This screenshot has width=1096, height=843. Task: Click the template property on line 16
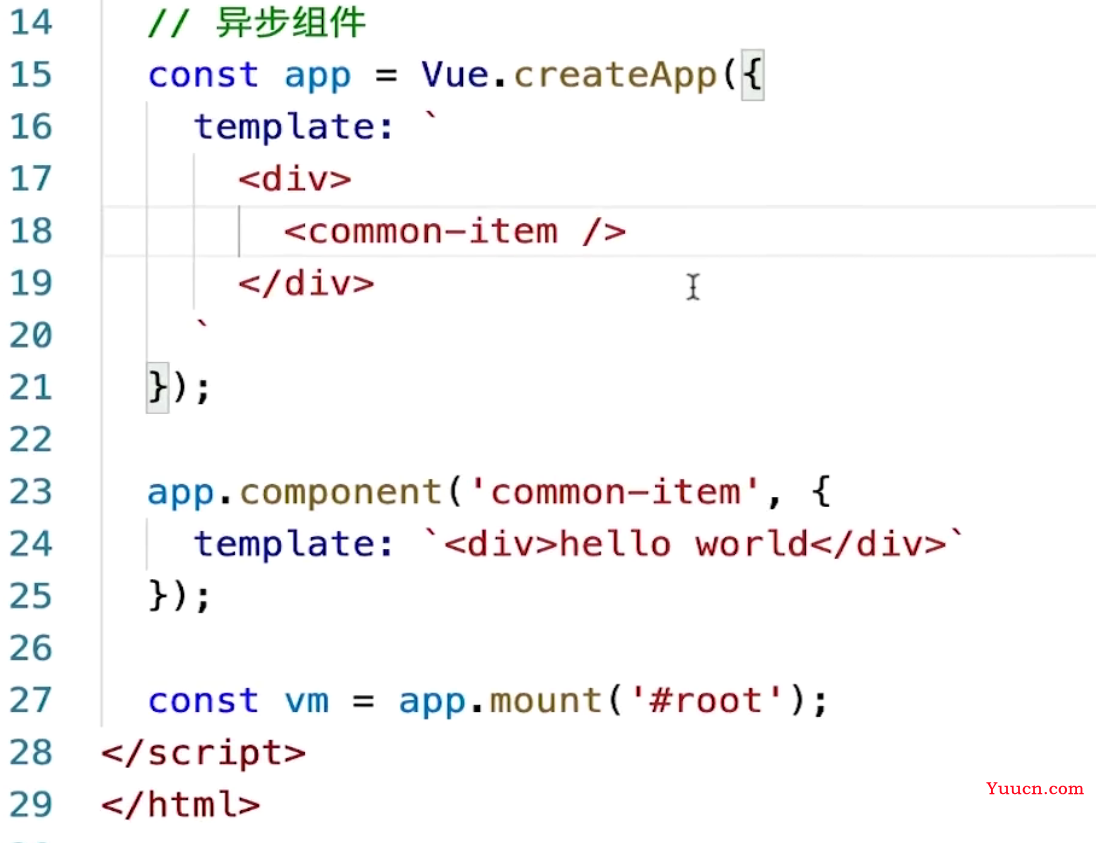coord(284,127)
